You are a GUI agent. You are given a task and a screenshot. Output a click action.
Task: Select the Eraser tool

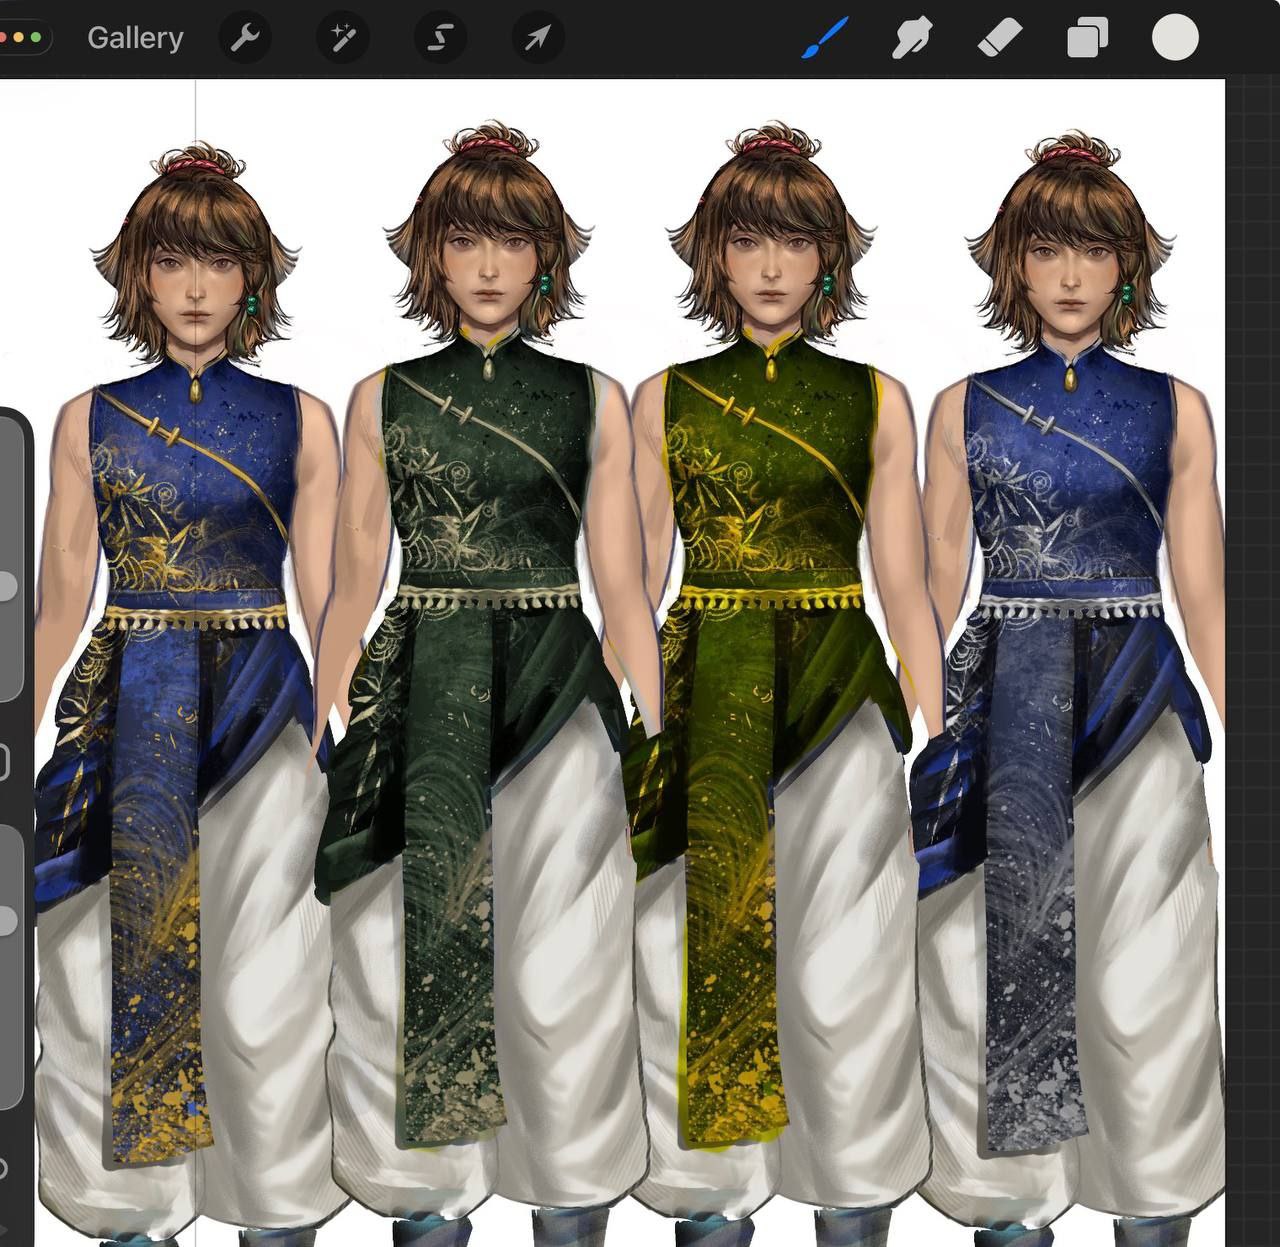coord(999,38)
